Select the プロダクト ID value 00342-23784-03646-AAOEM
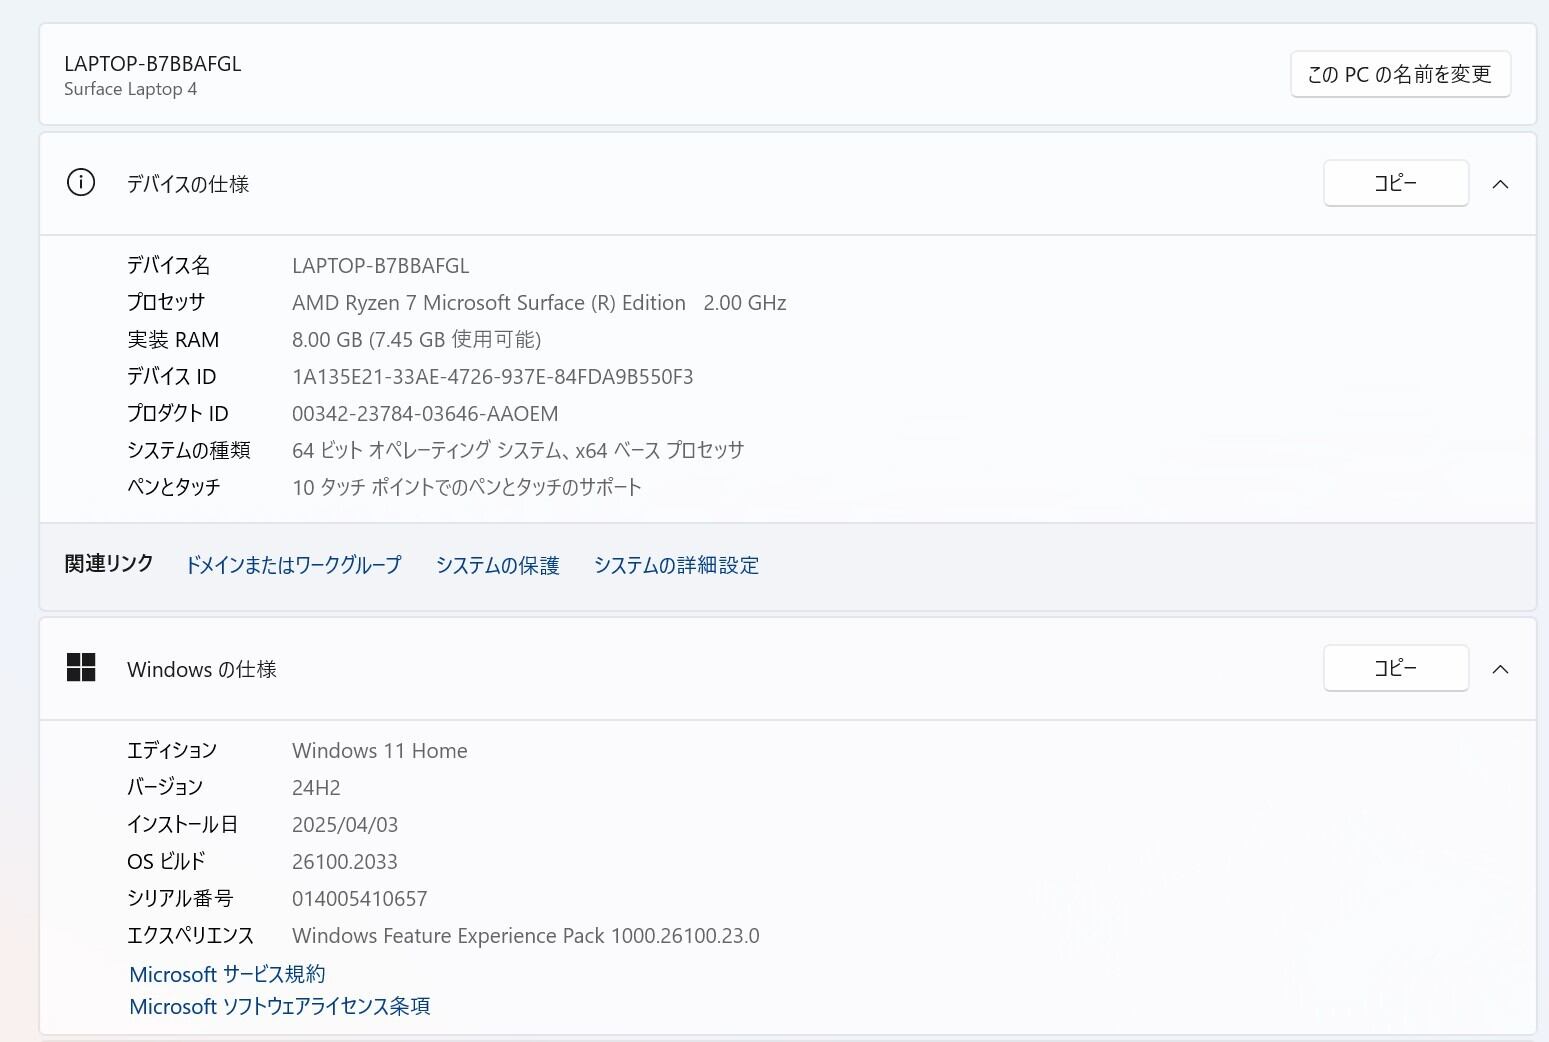Image resolution: width=1549 pixels, height=1042 pixels. pyautogui.click(x=425, y=414)
